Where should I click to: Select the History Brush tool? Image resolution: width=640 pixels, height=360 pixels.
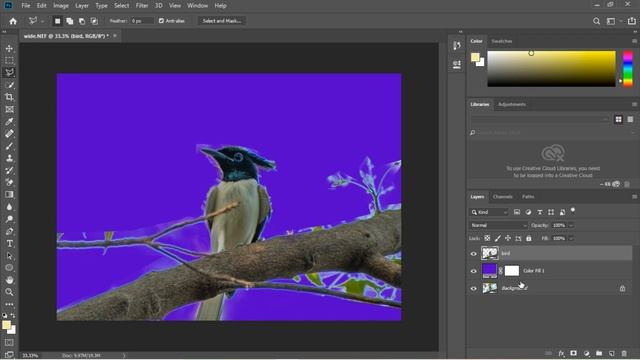(x=9, y=170)
